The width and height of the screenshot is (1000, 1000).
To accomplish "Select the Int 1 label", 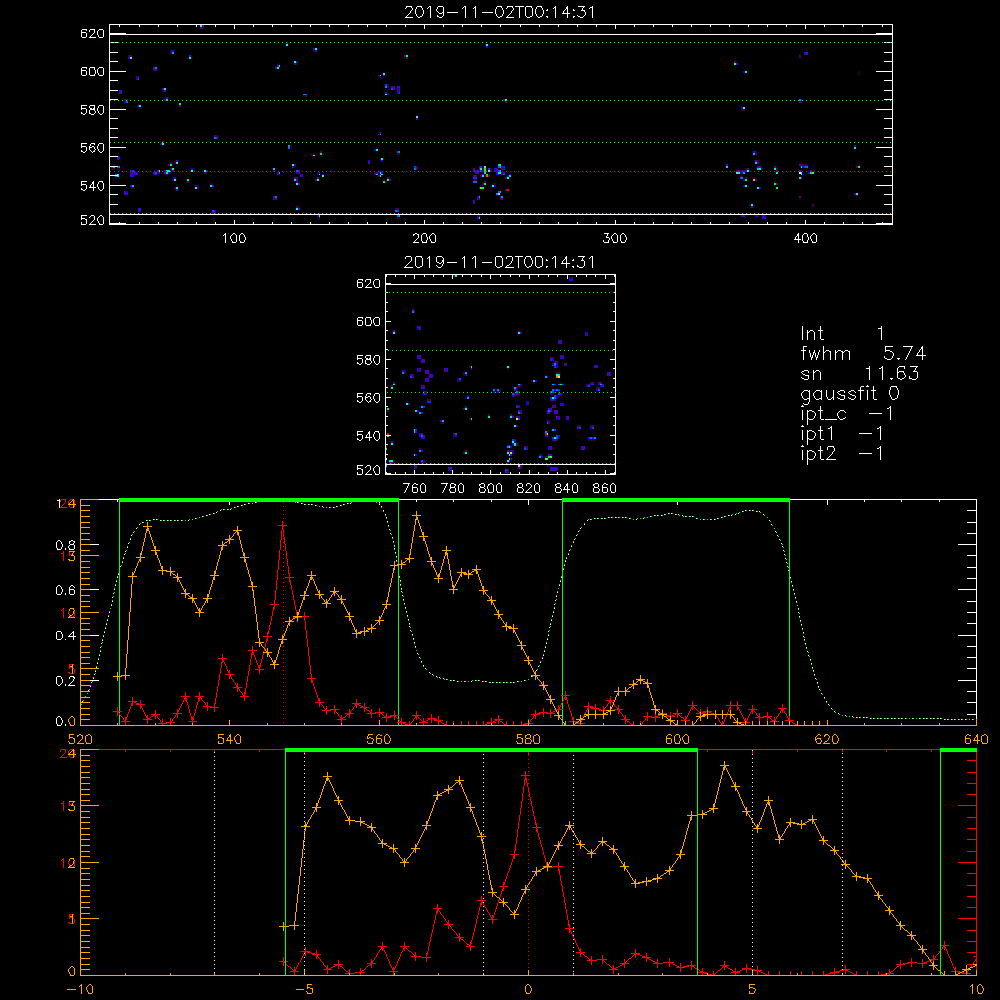I will point(842,334).
